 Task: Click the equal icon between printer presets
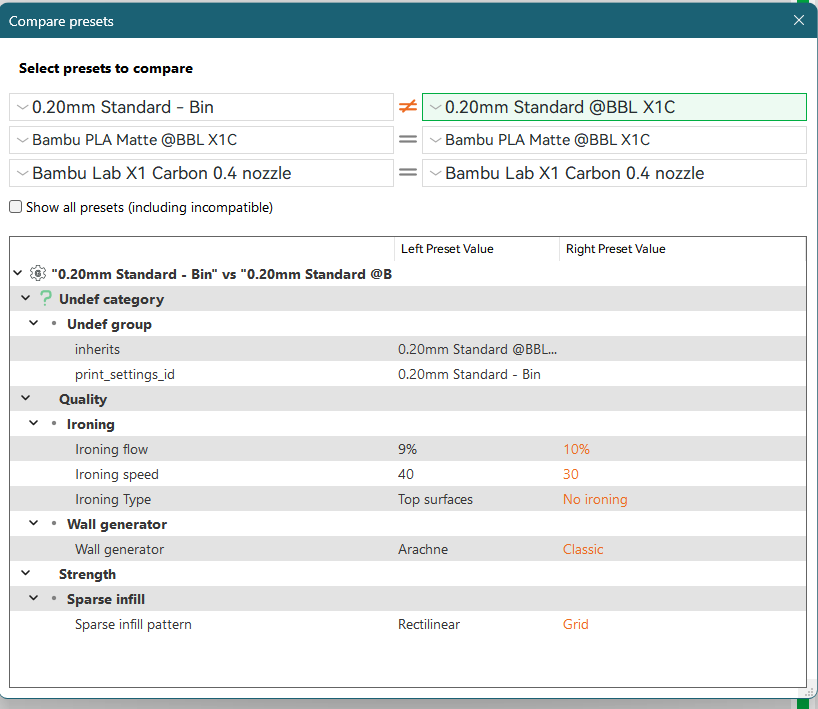(x=407, y=173)
